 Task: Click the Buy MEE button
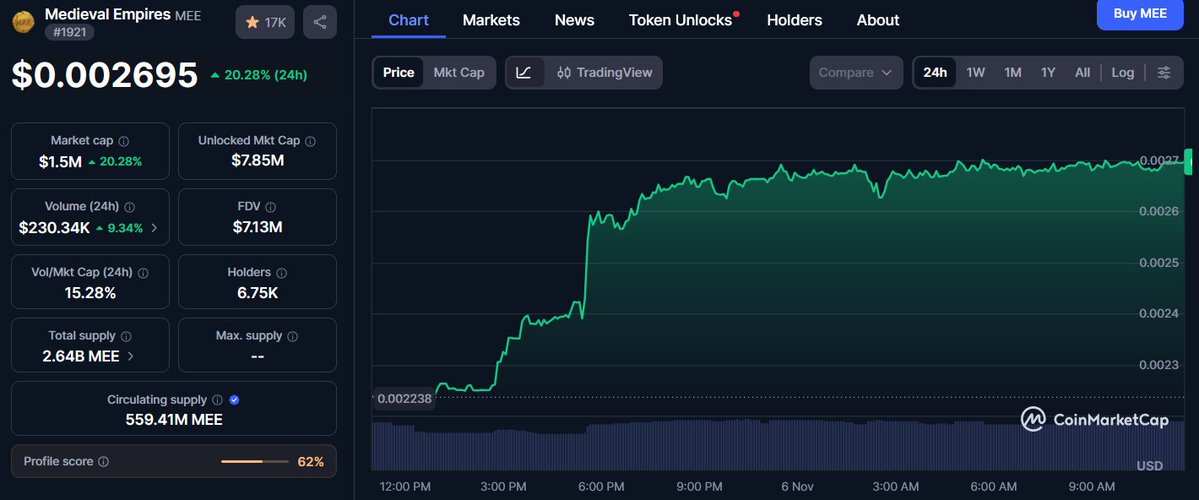(x=1139, y=13)
